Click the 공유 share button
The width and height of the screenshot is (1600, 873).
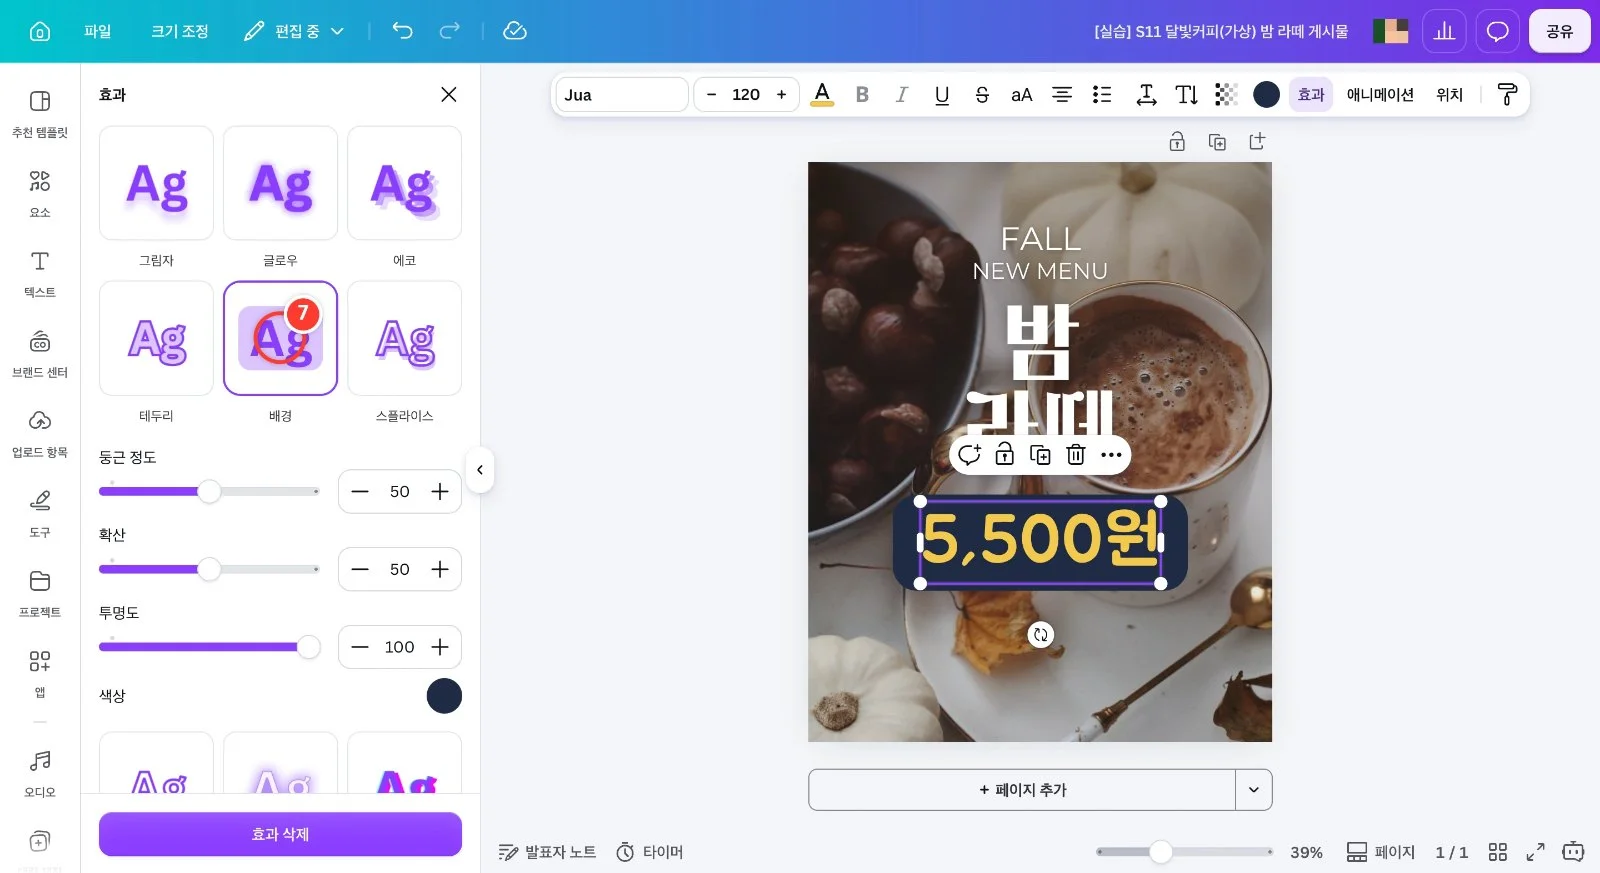coord(1559,31)
